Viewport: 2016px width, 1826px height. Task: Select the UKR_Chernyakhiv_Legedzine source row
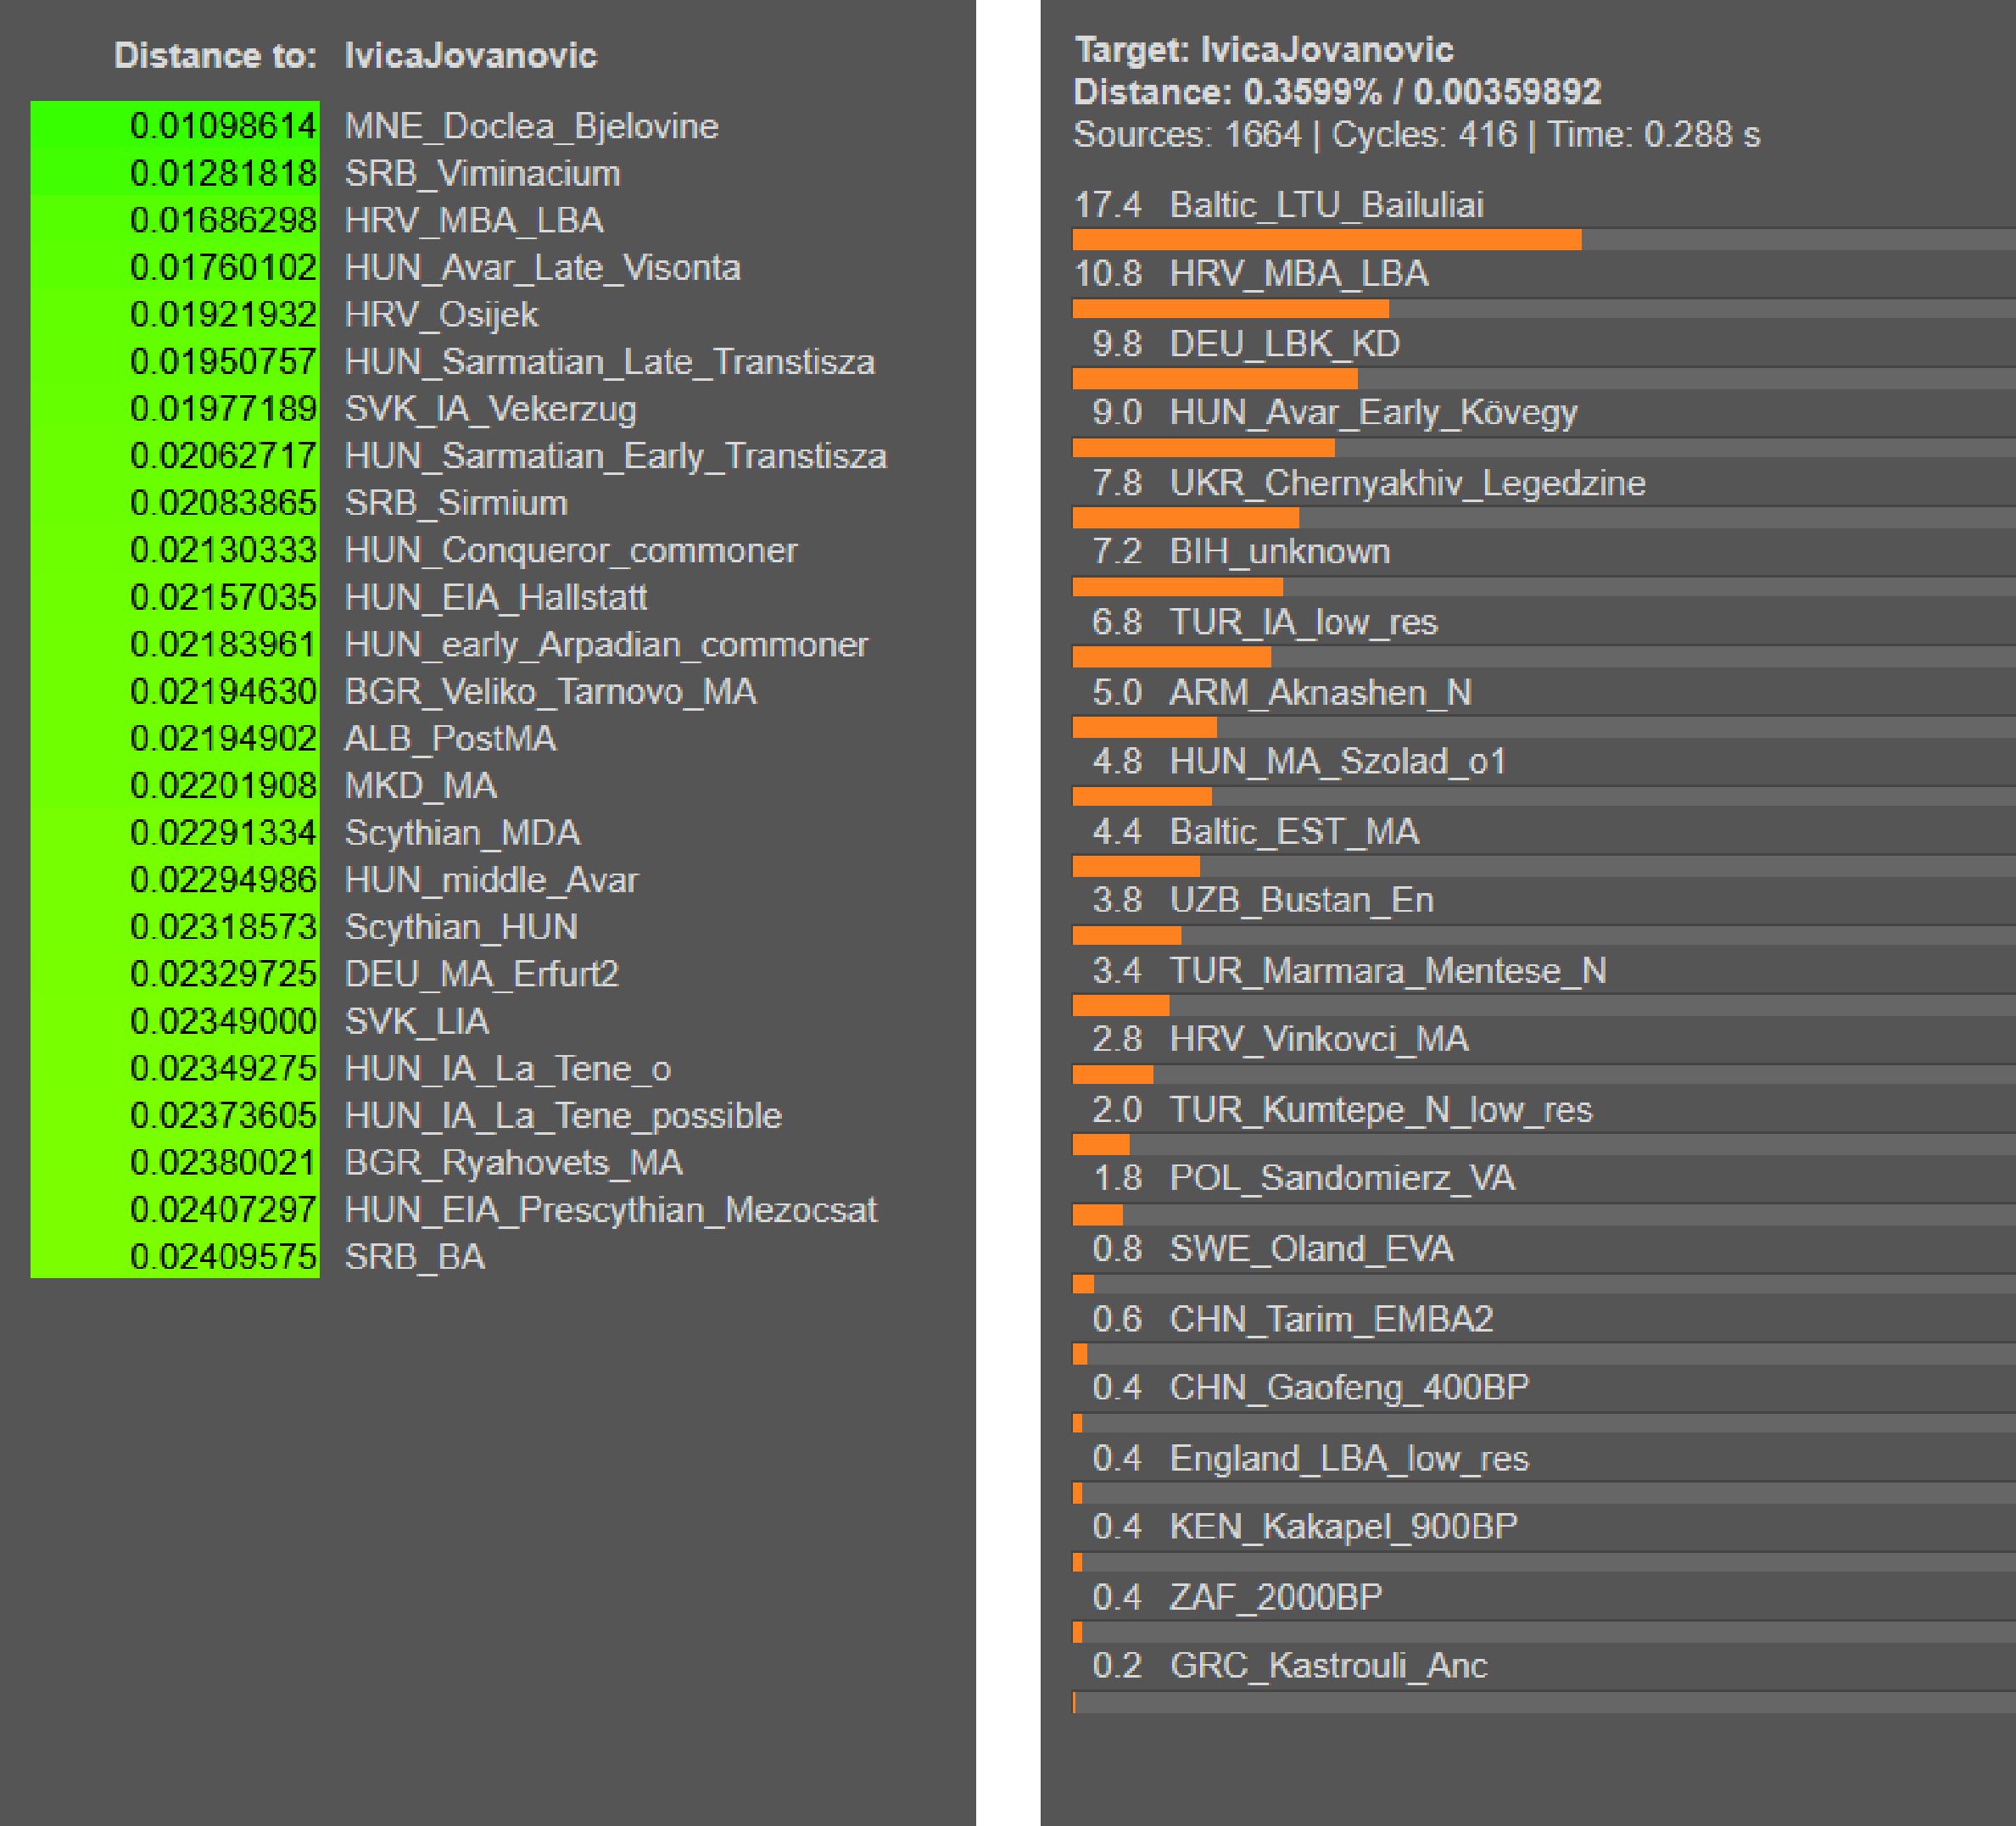[x=1407, y=483]
